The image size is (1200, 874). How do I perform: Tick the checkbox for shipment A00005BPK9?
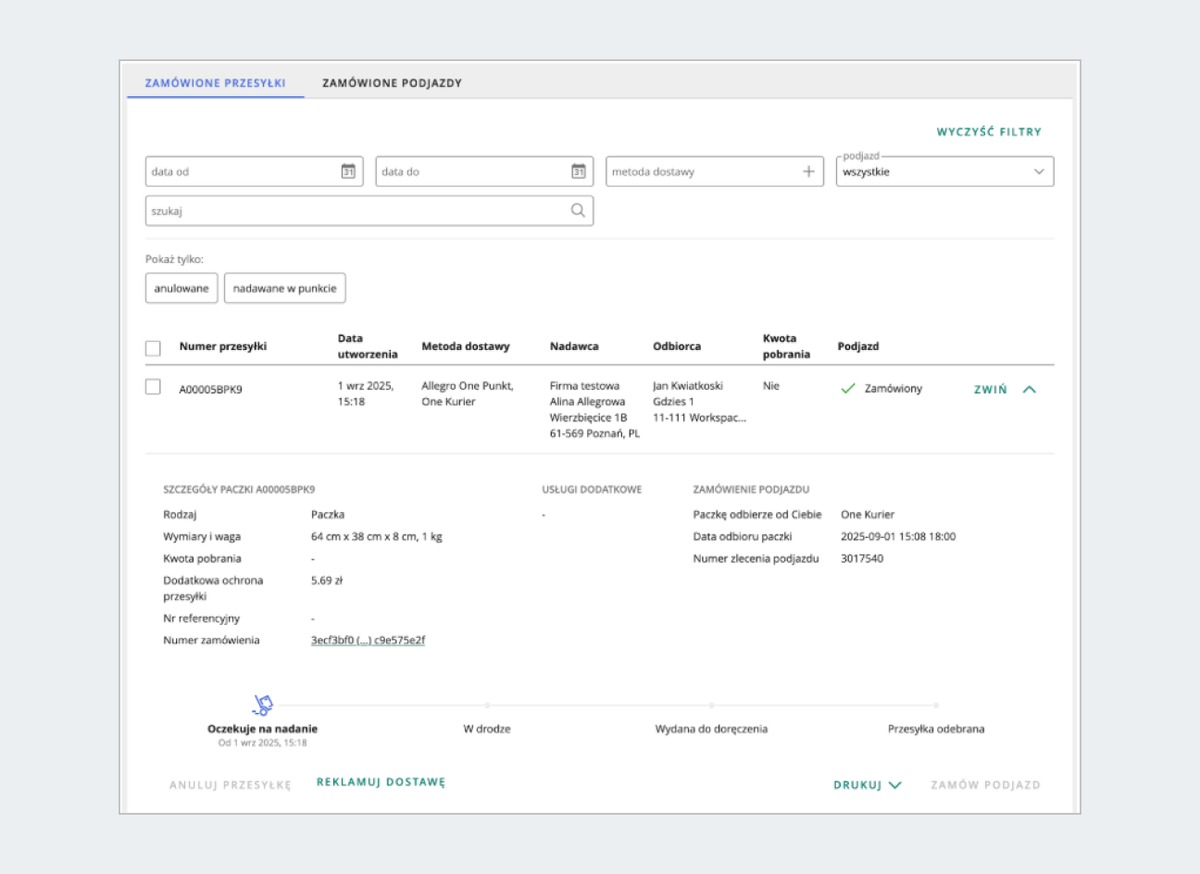[153, 387]
